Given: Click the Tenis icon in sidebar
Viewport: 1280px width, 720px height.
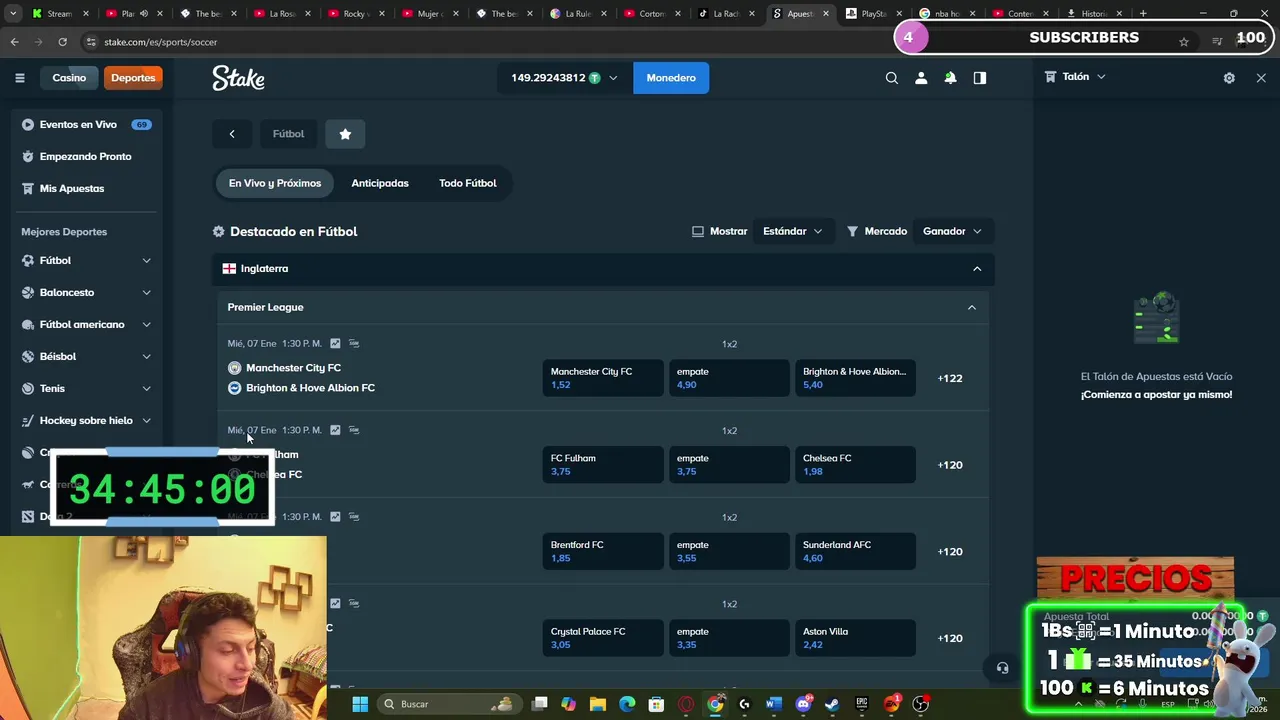Looking at the screenshot, I should click(28, 388).
